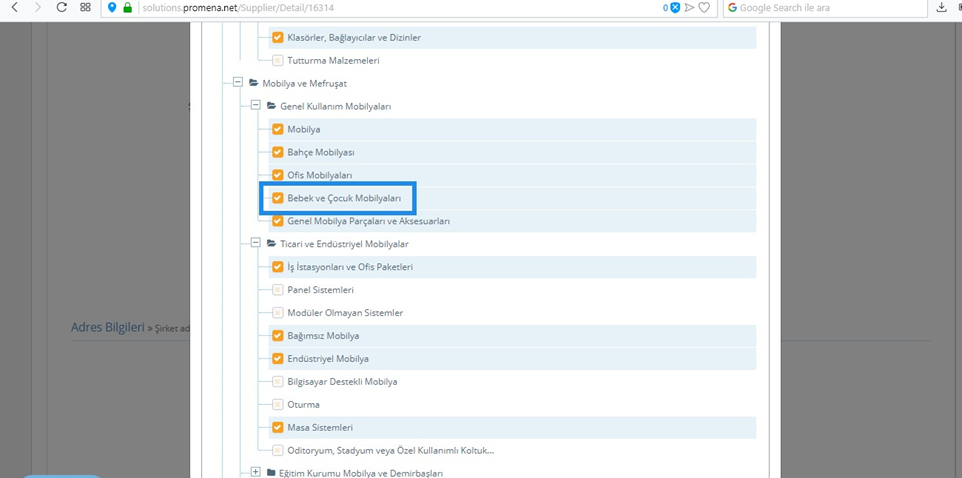Uncheck the Ofis Mobilyaları checkbox
The width and height of the screenshot is (962, 478).
click(x=278, y=175)
